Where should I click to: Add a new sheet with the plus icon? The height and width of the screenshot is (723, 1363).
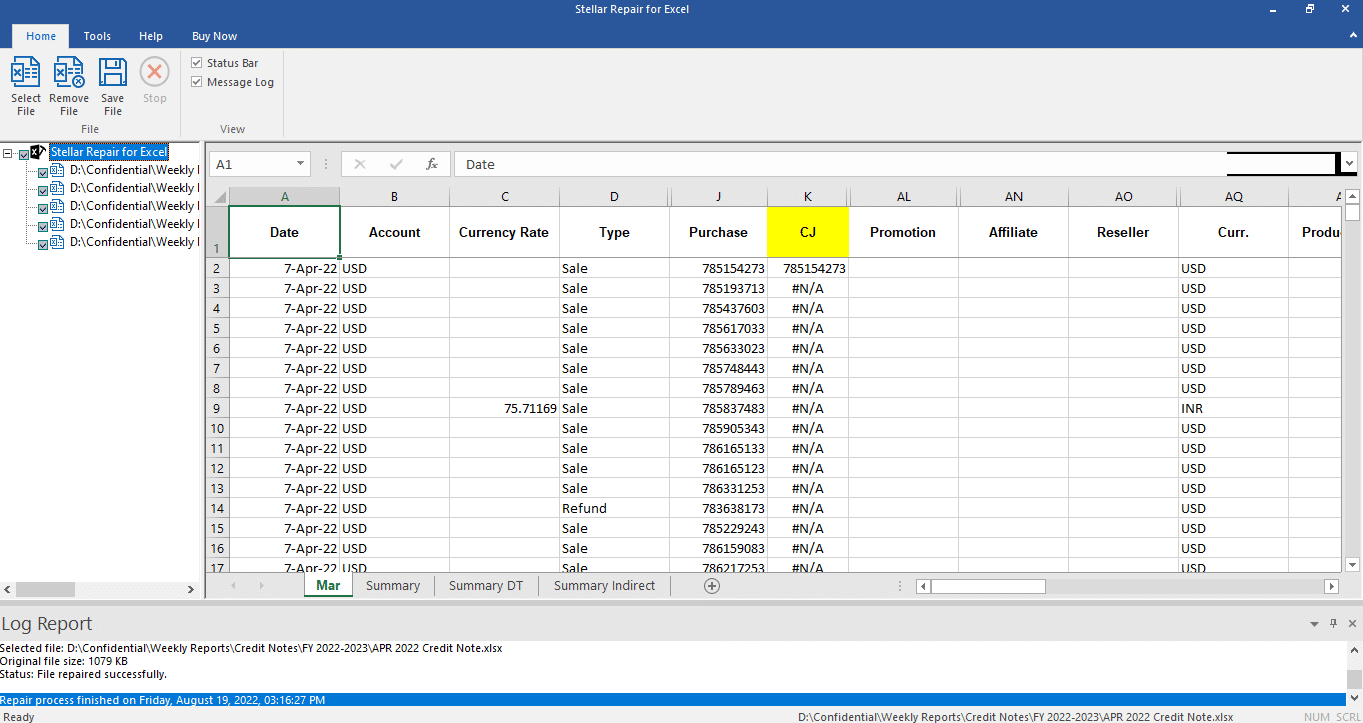[x=712, y=586]
